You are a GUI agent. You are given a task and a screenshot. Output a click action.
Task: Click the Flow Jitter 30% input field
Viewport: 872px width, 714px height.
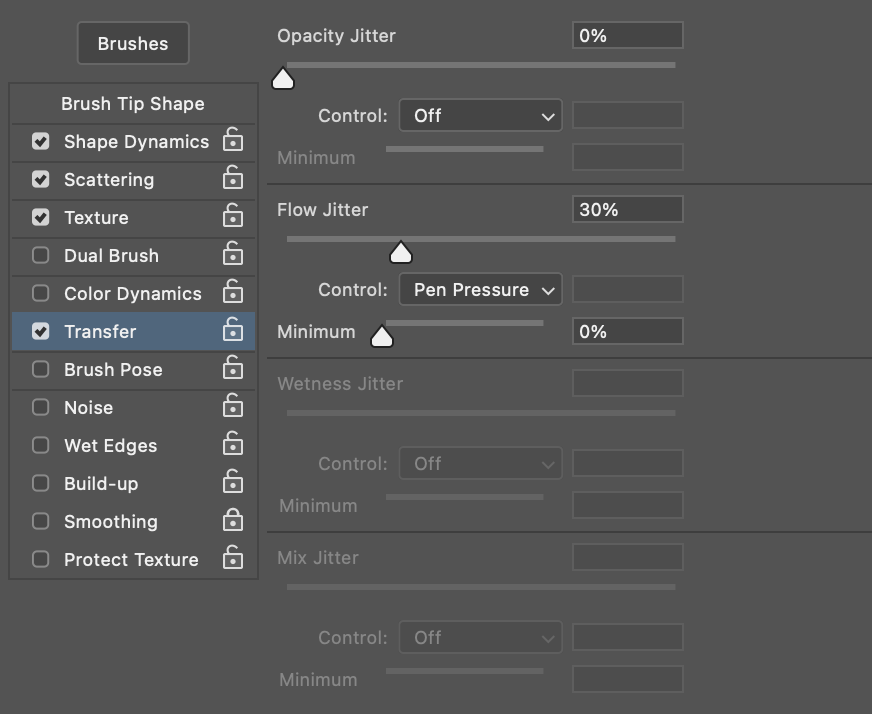[628, 210]
